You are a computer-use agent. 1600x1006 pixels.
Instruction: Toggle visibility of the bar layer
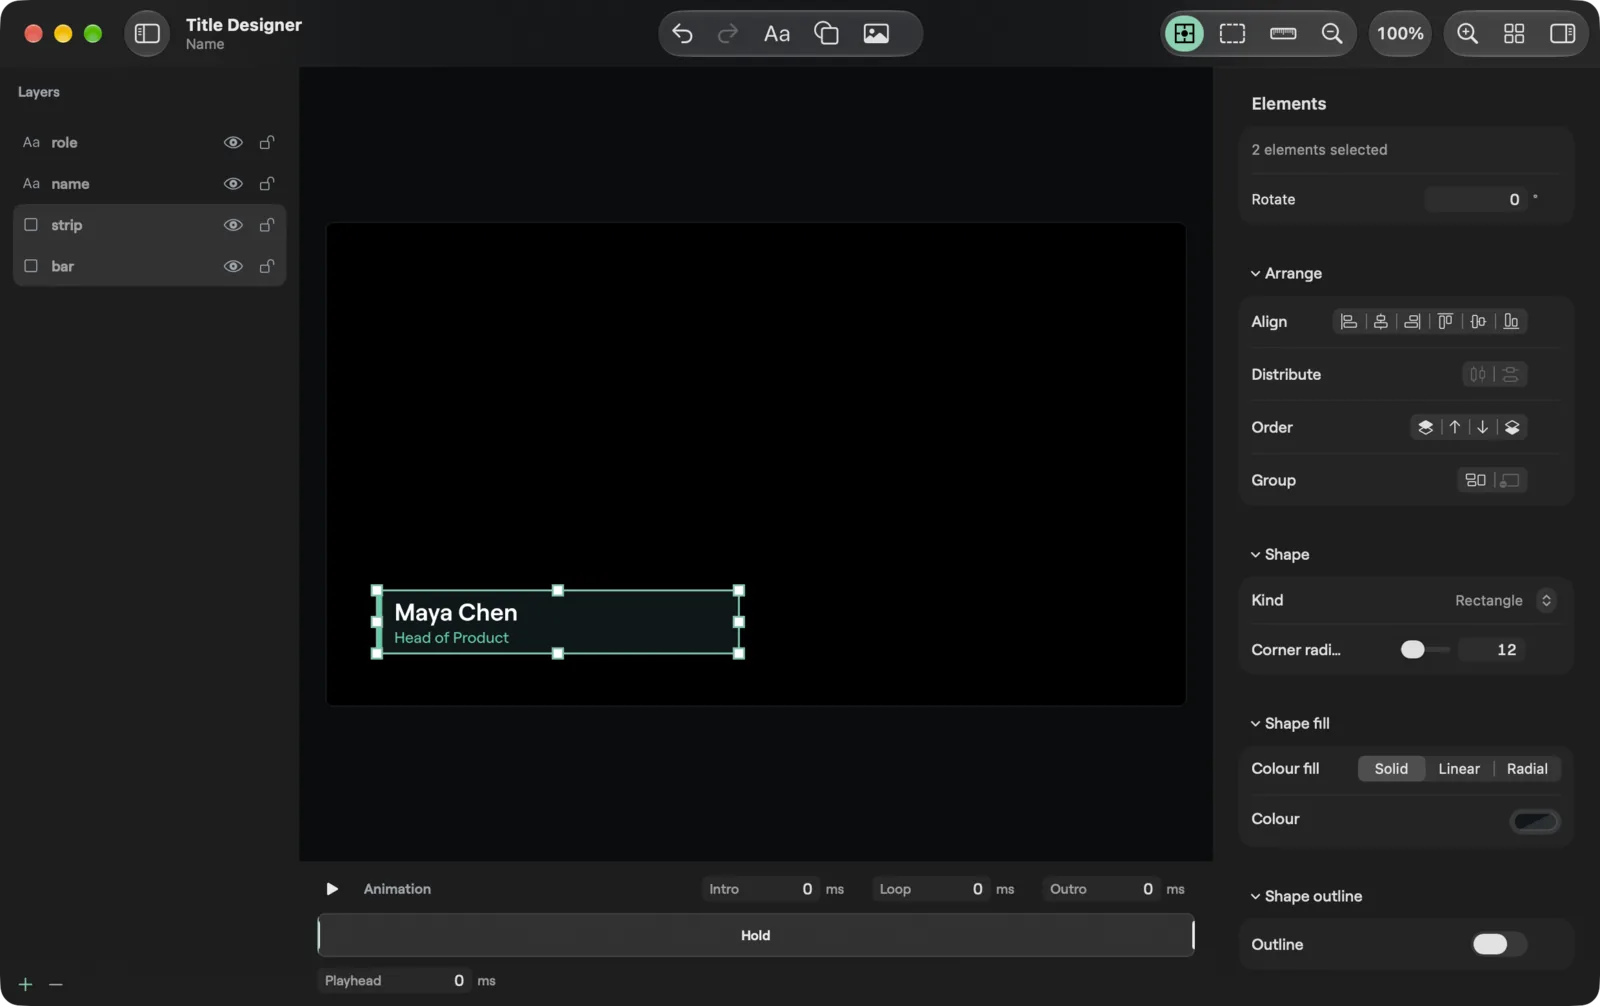point(233,266)
